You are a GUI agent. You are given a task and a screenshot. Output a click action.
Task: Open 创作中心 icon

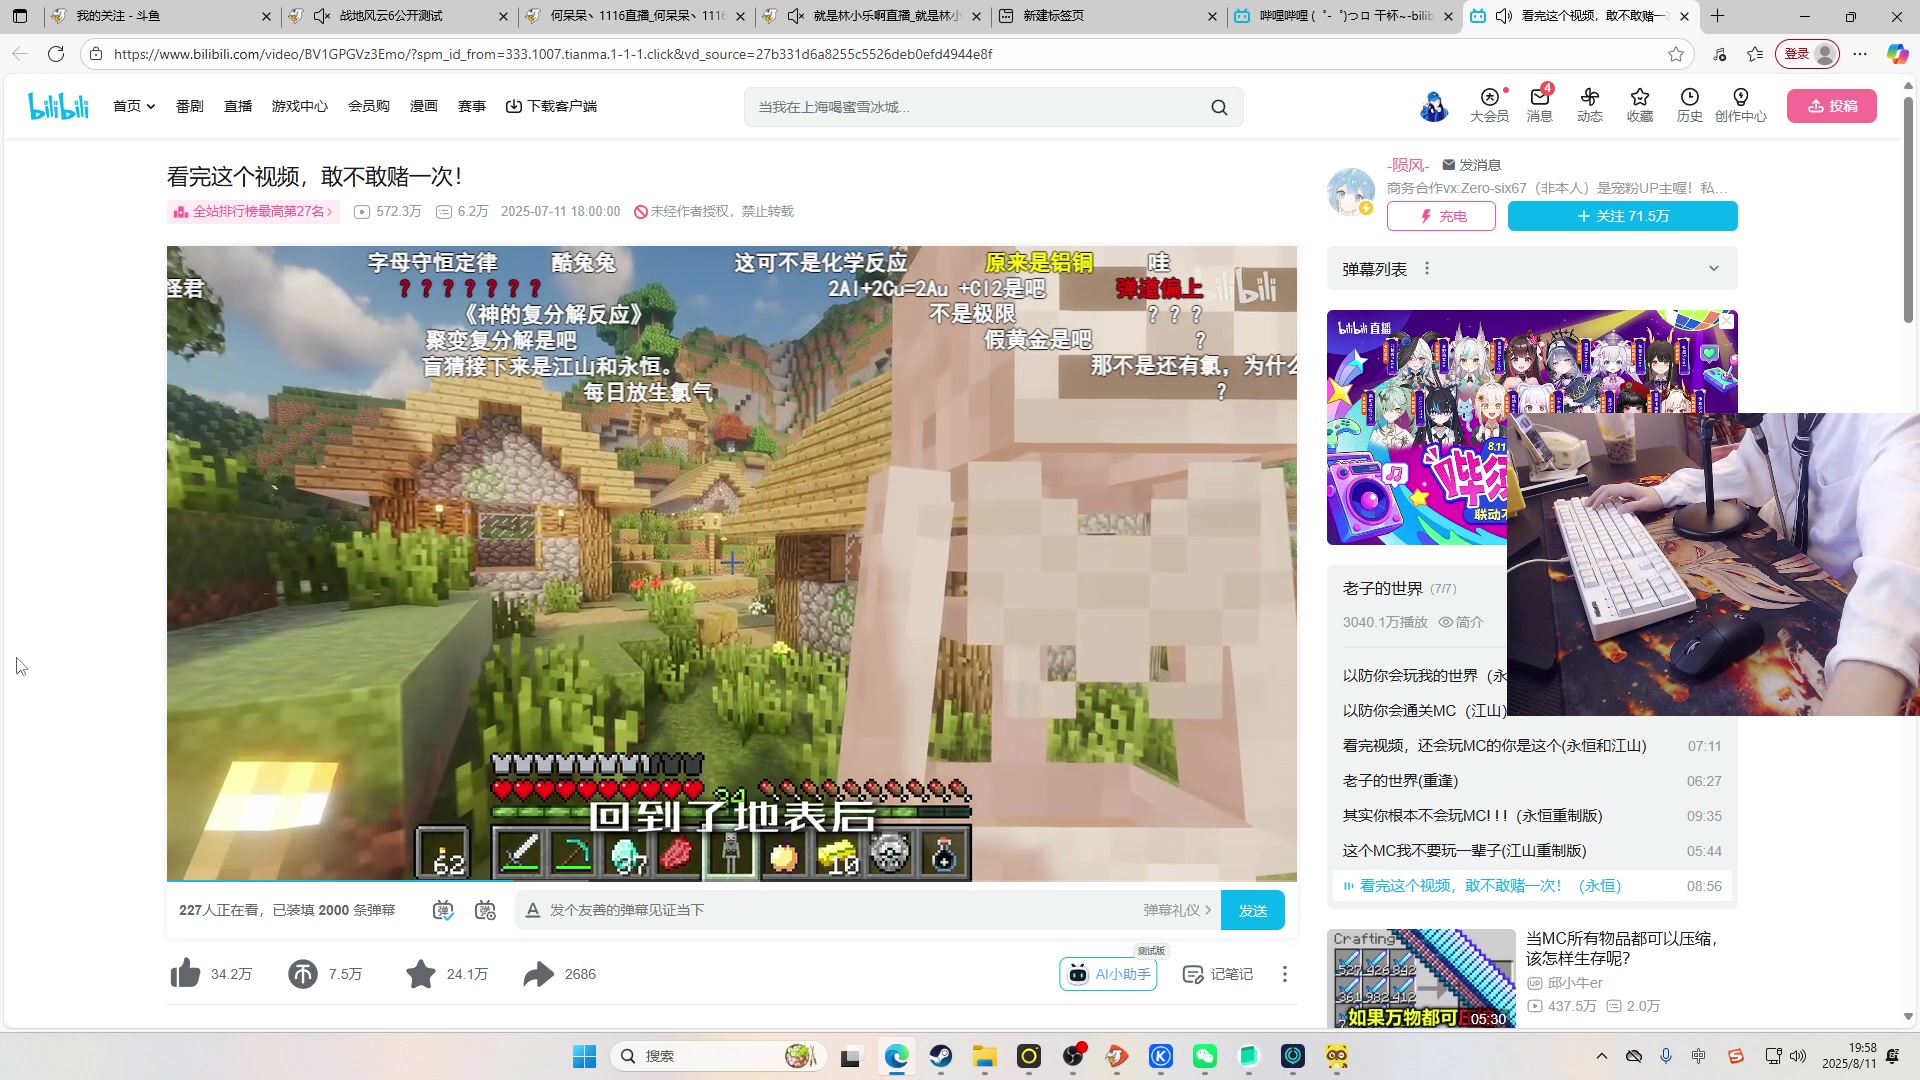[1741, 105]
